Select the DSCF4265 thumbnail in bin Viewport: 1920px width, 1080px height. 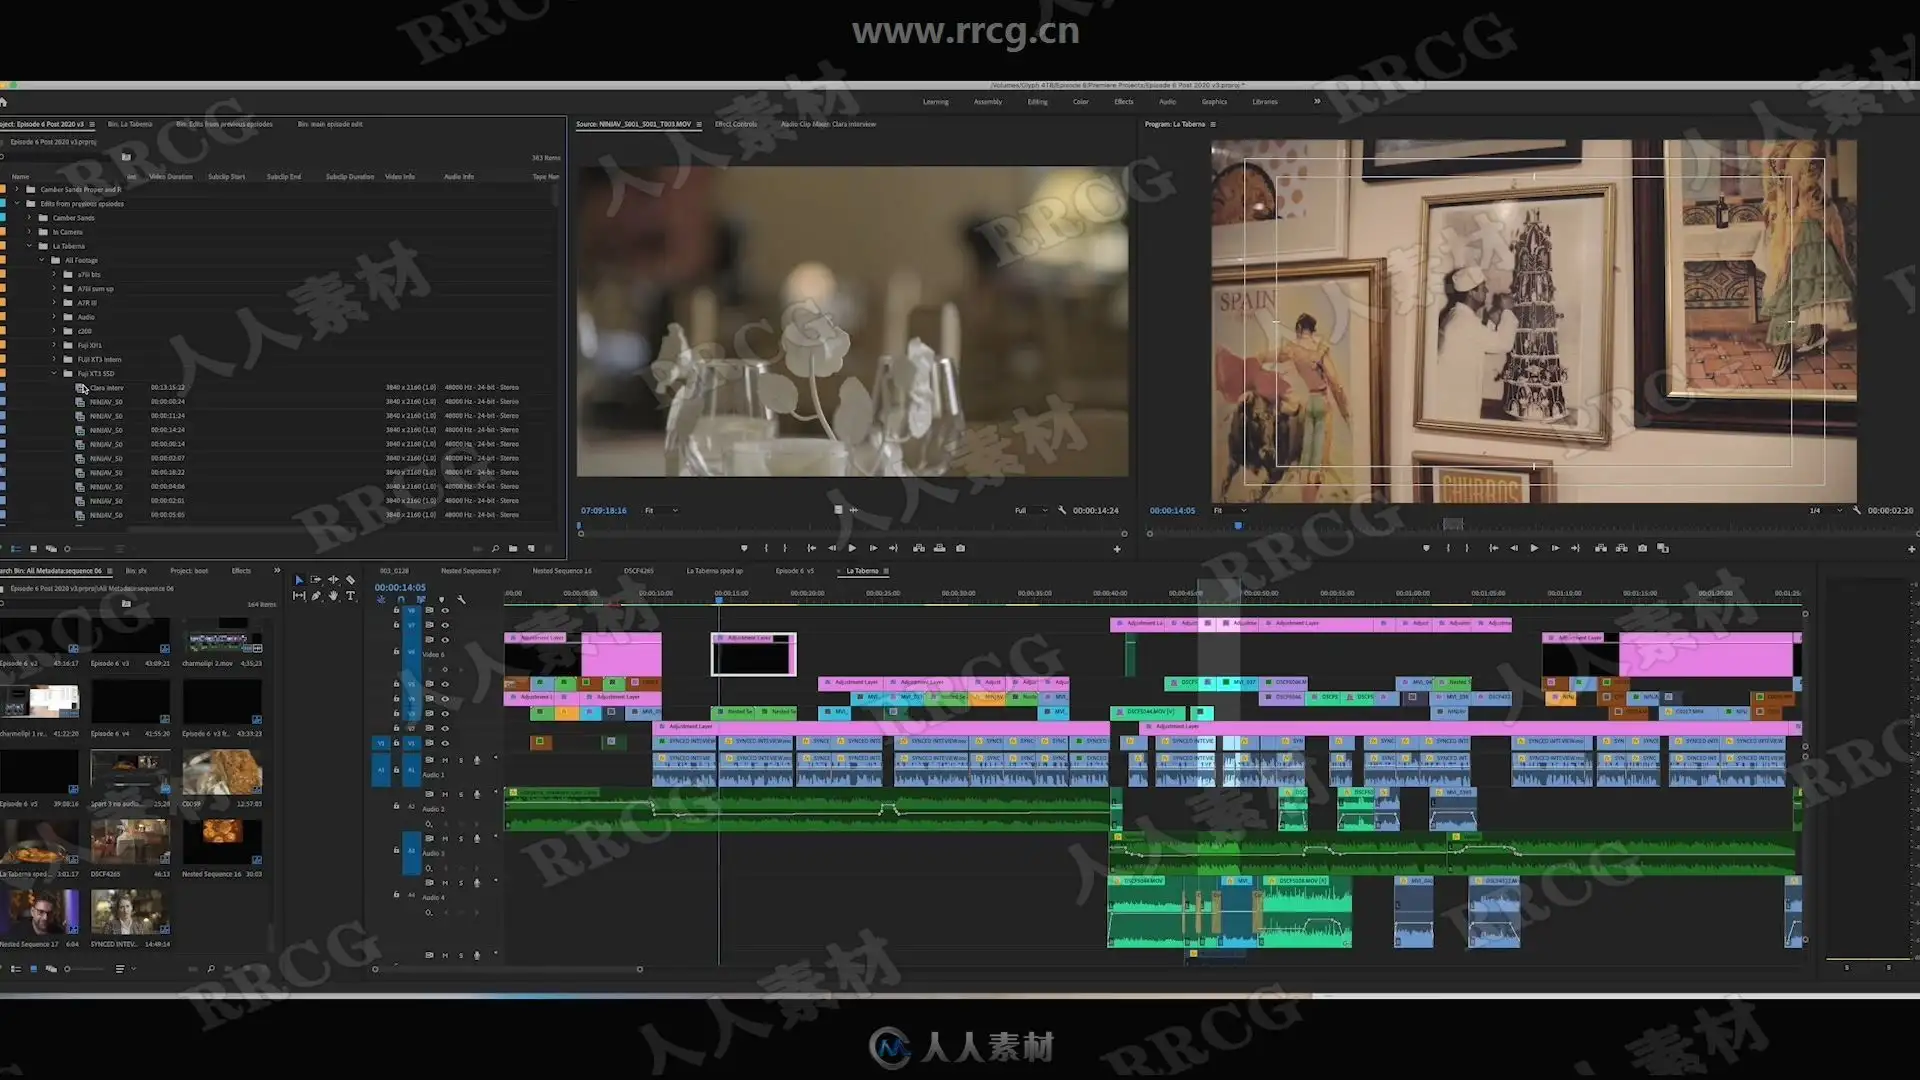[x=130, y=842]
